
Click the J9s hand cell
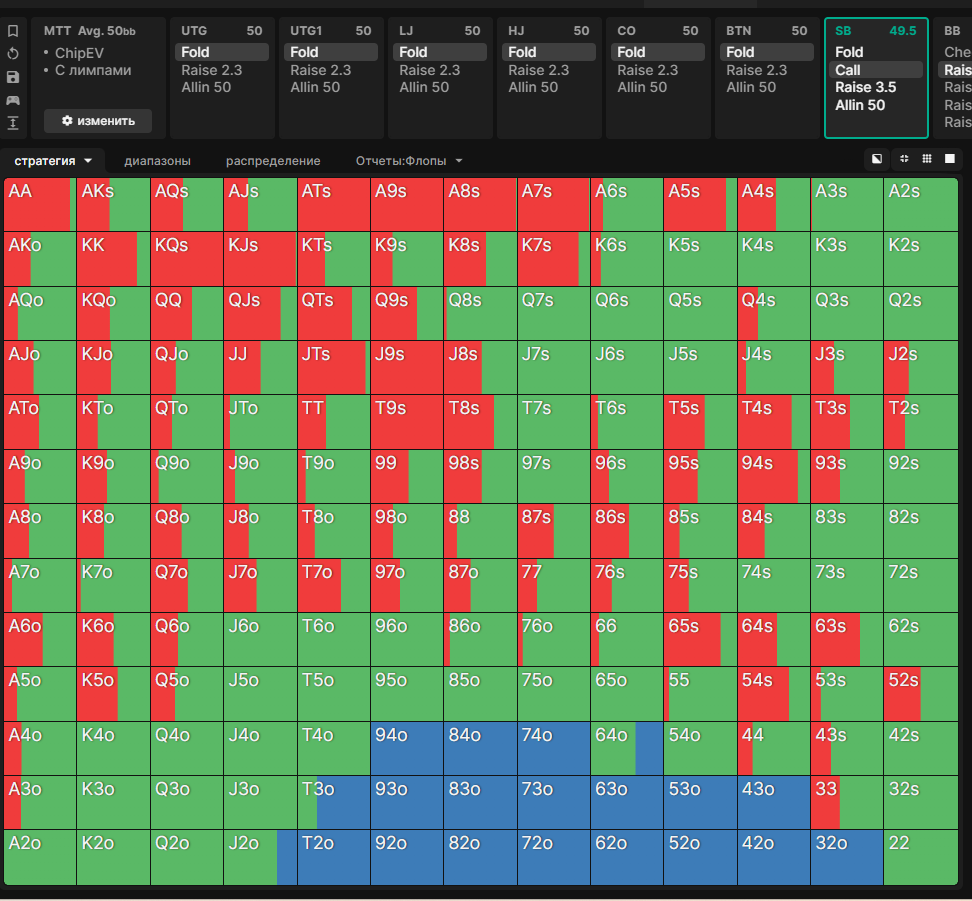(407, 368)
